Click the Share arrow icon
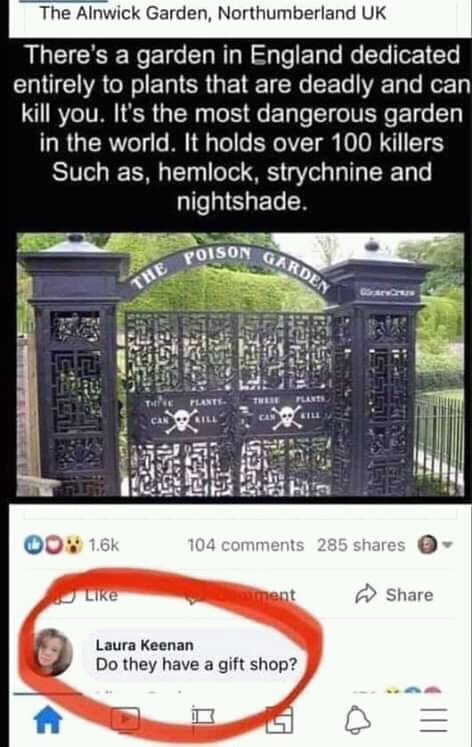 tap(366, 594)
